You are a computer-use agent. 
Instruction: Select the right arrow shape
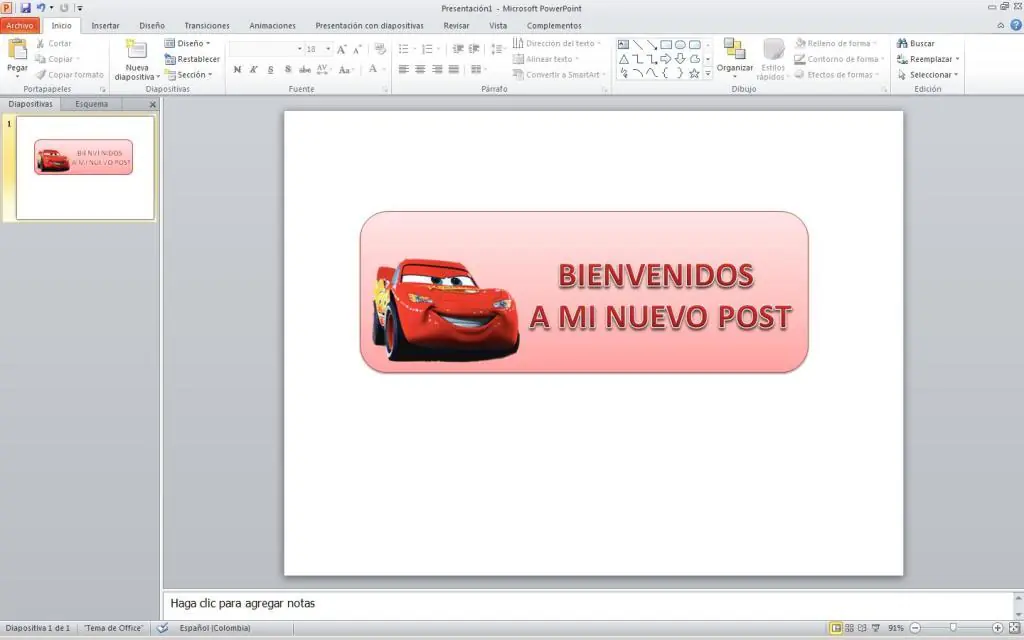666,59
